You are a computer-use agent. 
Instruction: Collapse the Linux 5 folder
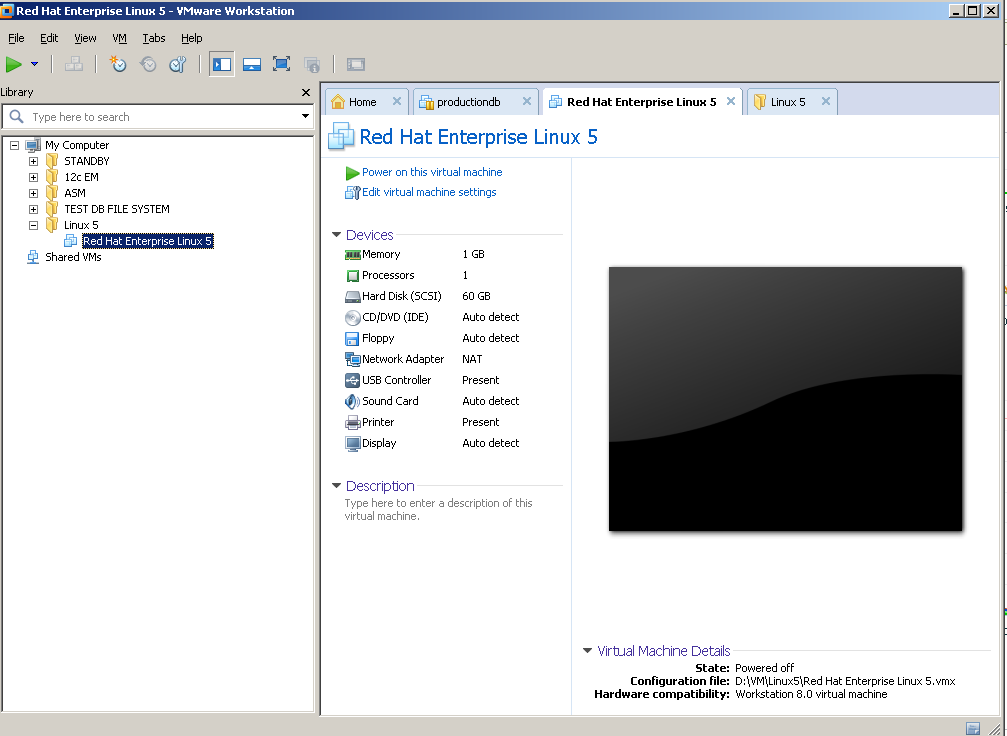tap(33, 225)
